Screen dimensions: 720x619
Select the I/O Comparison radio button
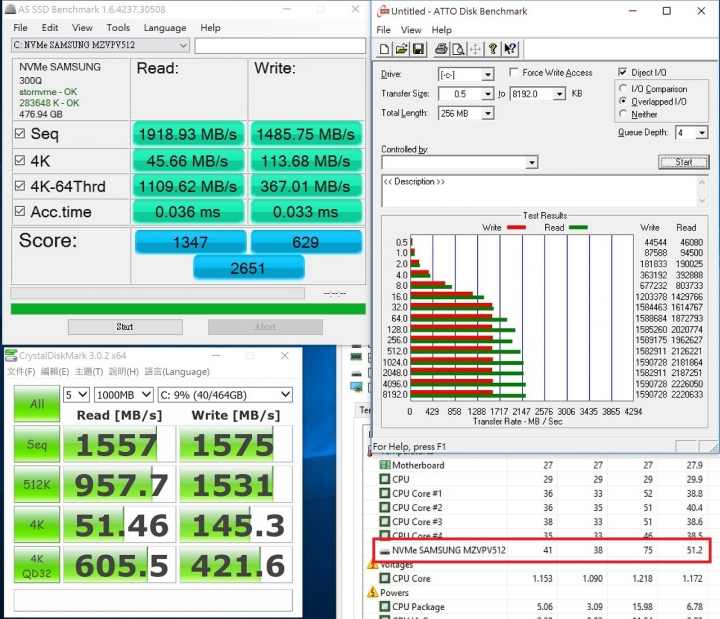623,89
